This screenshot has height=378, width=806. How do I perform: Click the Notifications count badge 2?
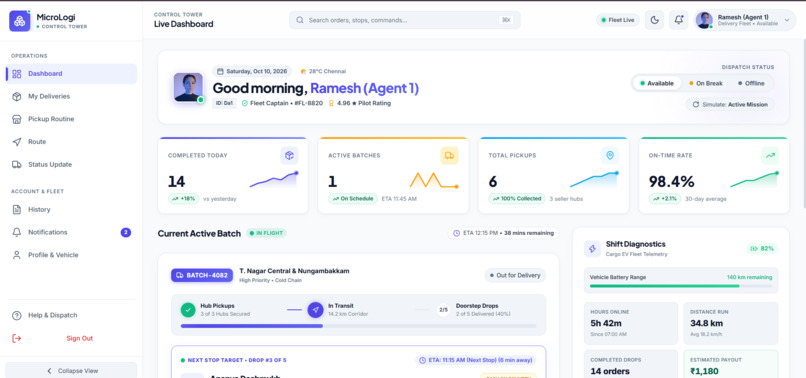pos(125,232)
